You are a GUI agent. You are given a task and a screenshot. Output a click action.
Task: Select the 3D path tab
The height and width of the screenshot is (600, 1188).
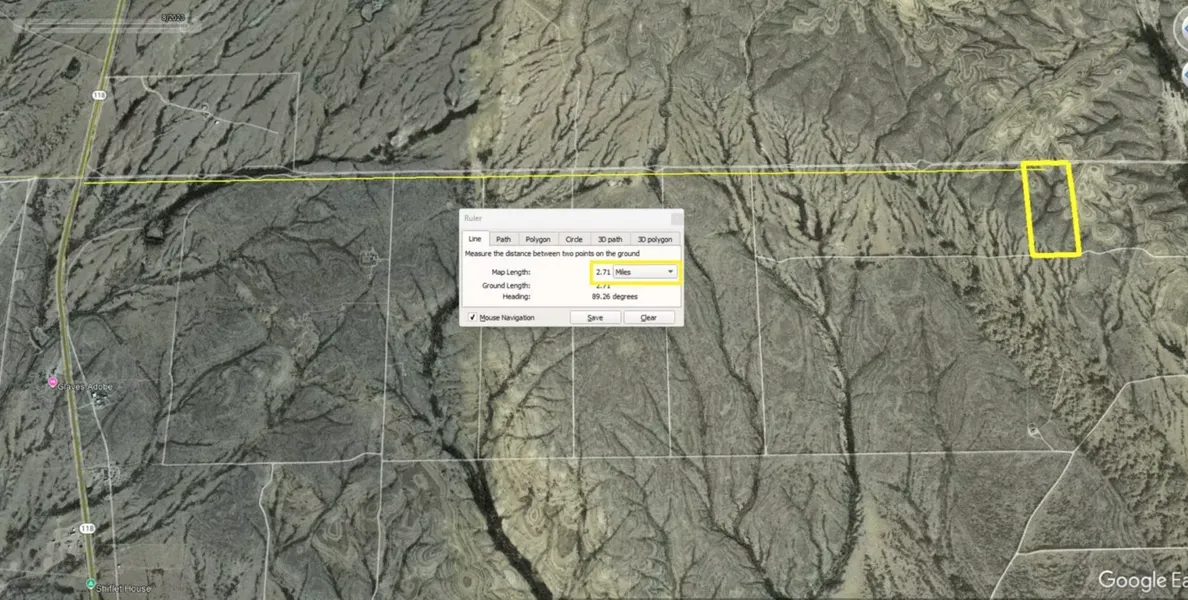click(x=610, y=239)
